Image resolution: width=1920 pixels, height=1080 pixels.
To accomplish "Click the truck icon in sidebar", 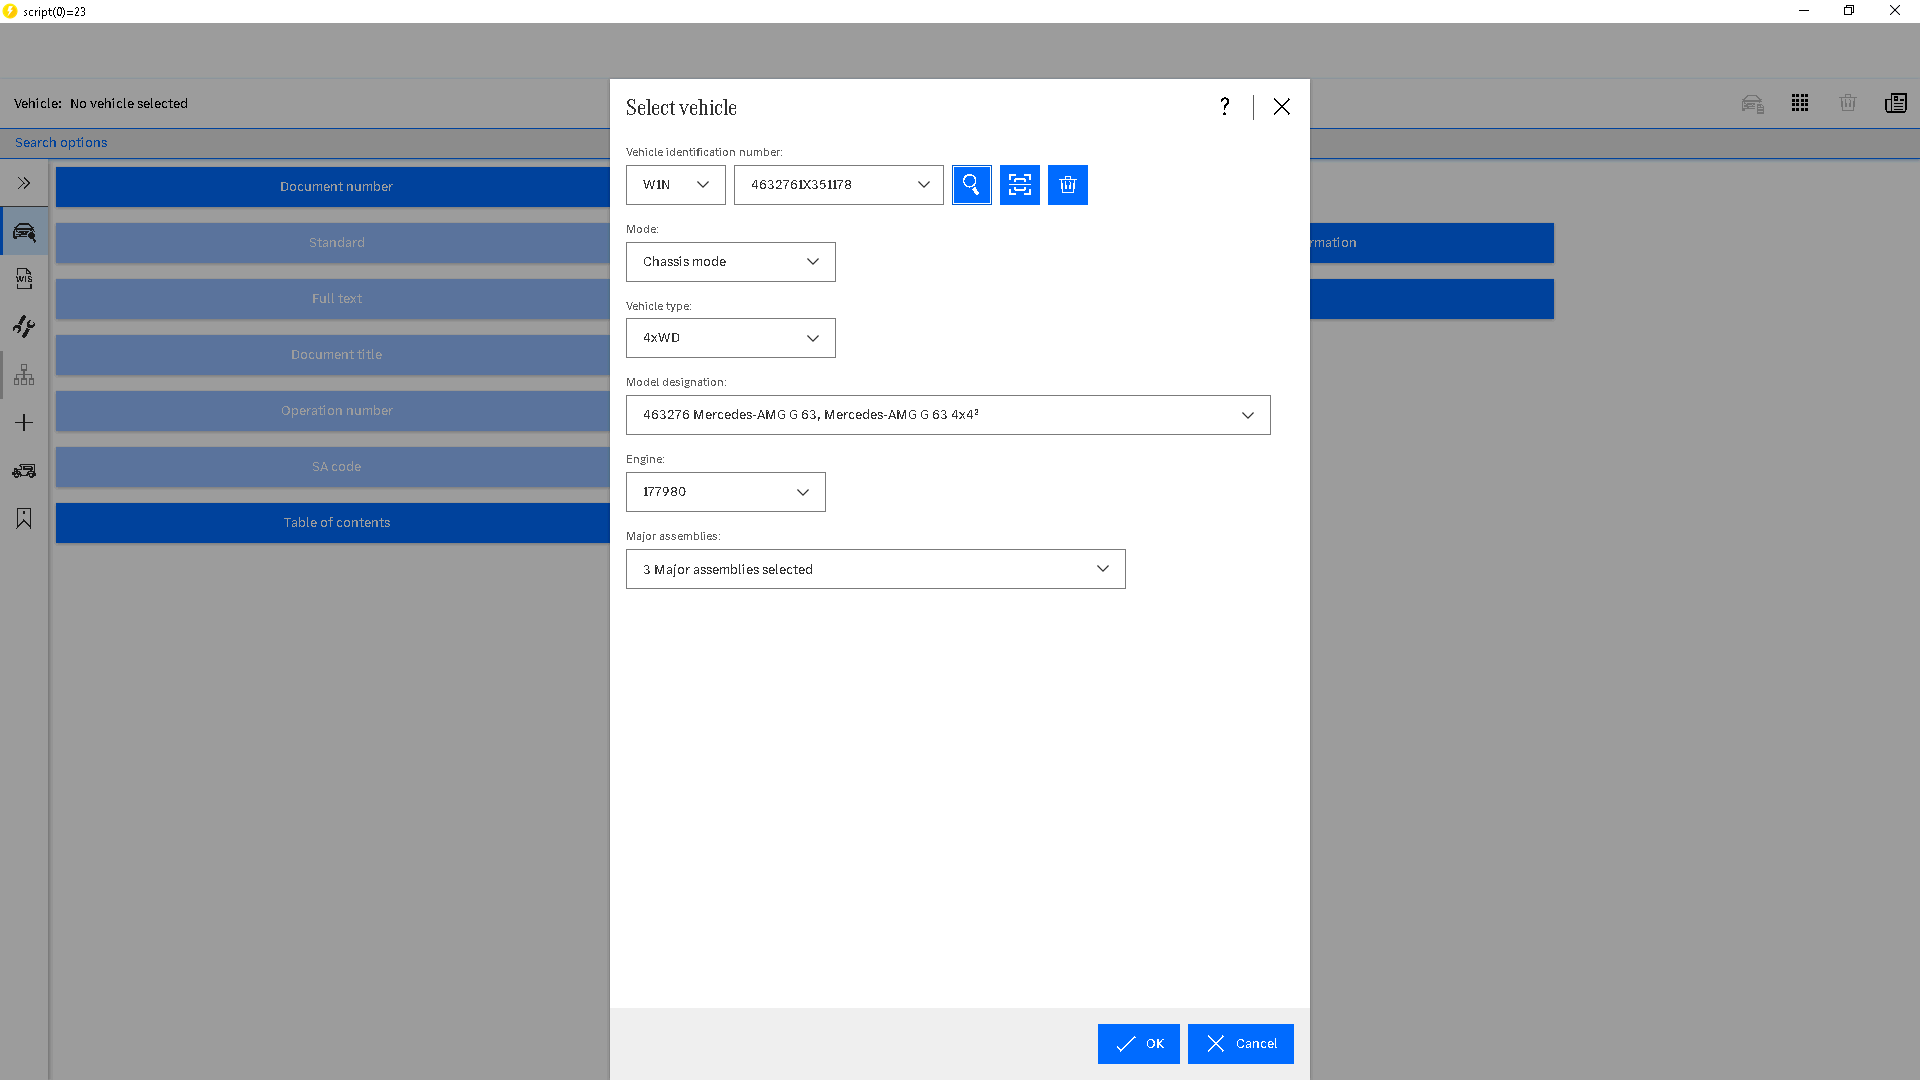I will point(24,470).
